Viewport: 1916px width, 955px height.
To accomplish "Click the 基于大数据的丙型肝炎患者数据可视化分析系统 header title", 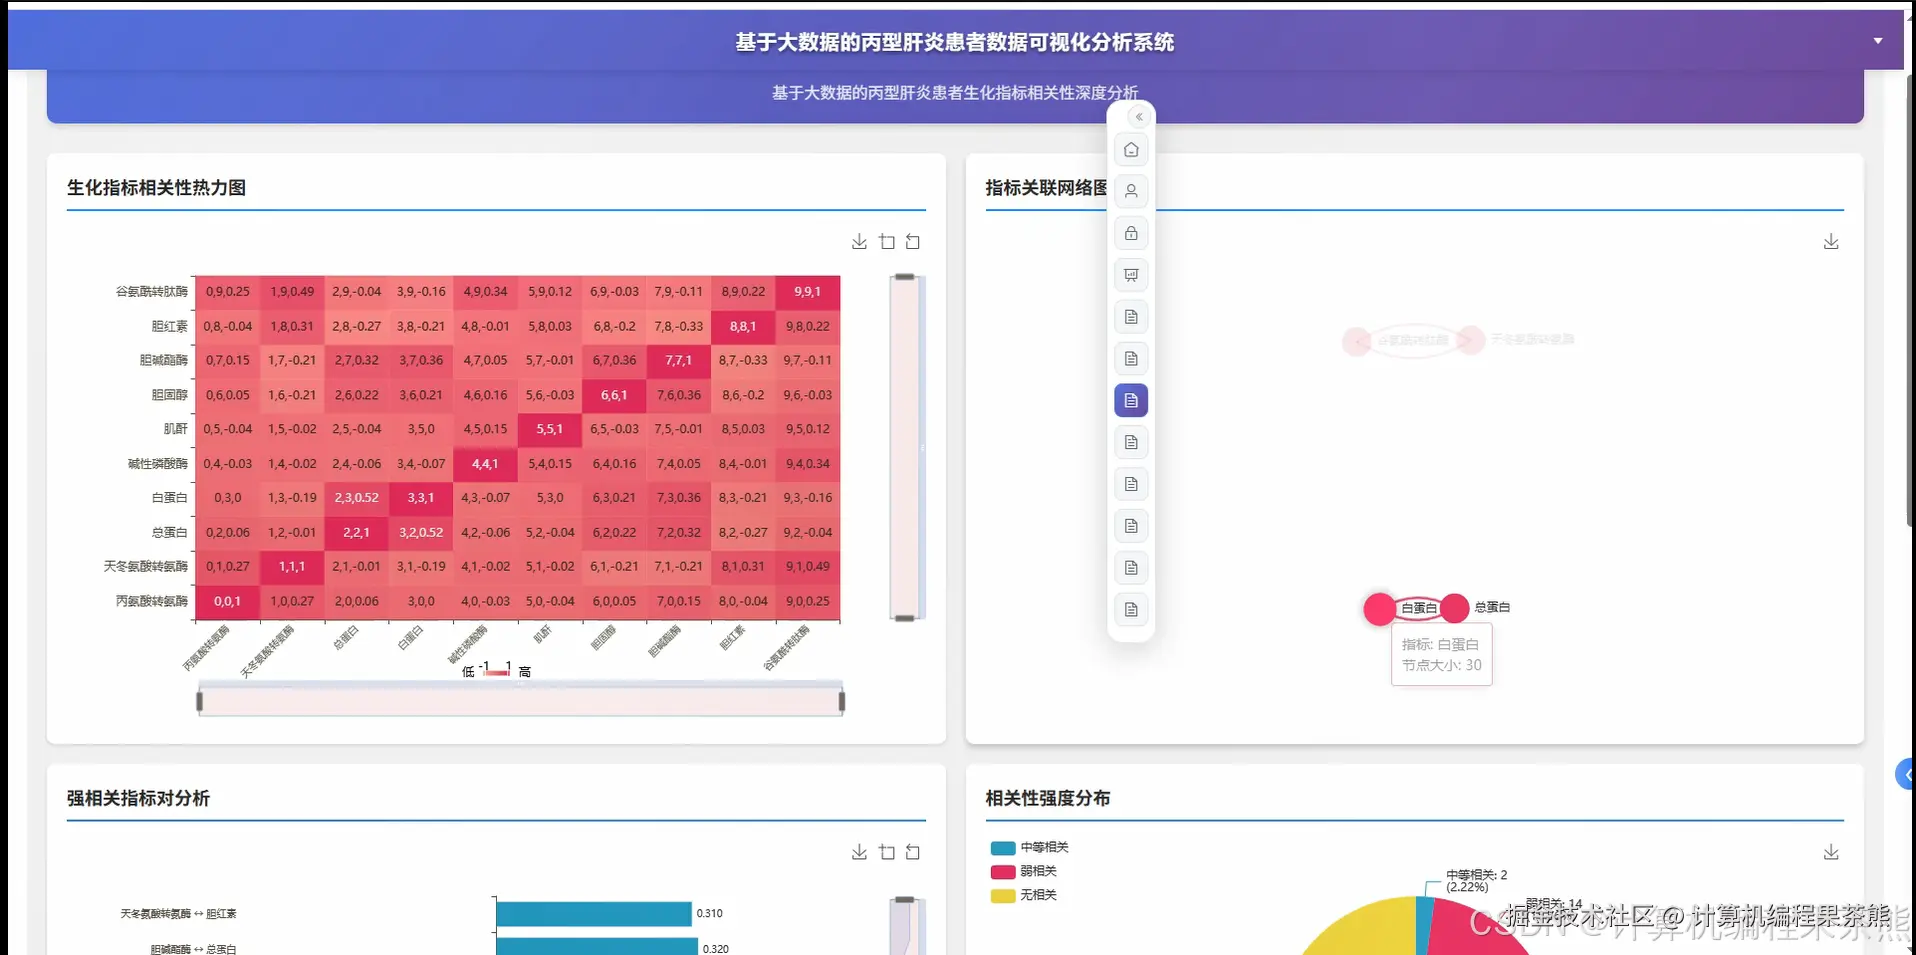I will coord(955,42).
